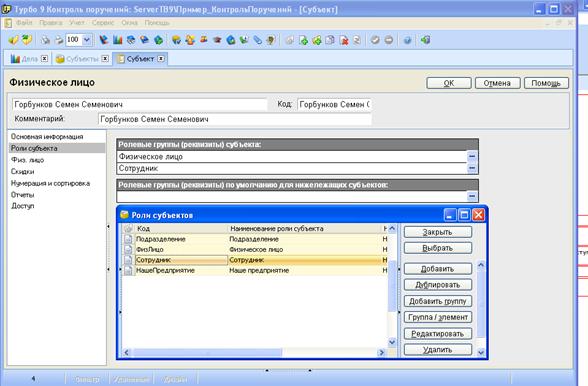
Task: Switch to the Дела tab
Action: tap(25, 59)
